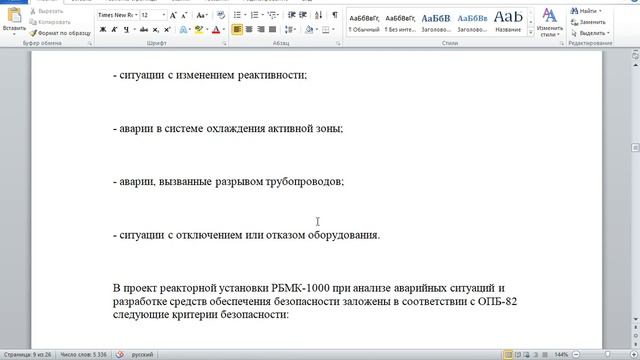The width and height of the screenshot is (640, 360).
Task: Apply yellow text highlight color
Action: click(199, 29)
